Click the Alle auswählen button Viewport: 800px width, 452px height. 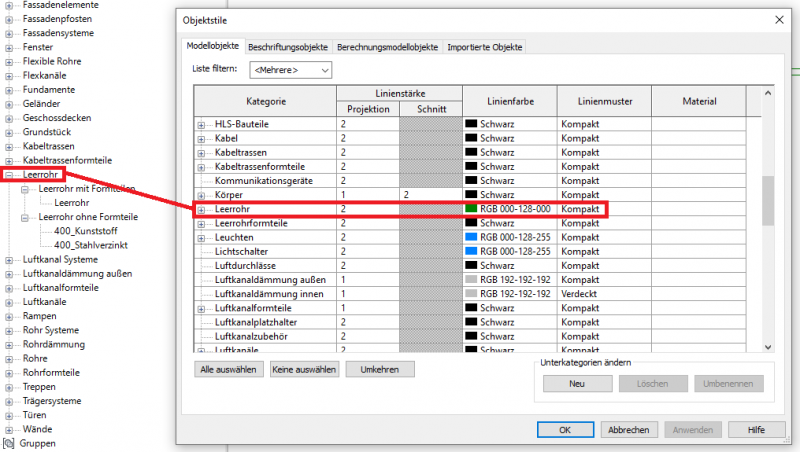(x=228, y=370)
